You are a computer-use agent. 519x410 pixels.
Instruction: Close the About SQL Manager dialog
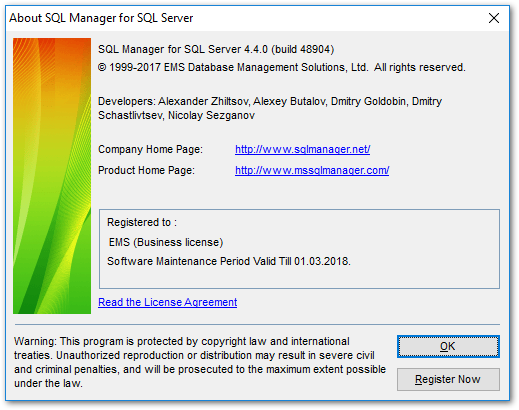(x=494, y=18)
